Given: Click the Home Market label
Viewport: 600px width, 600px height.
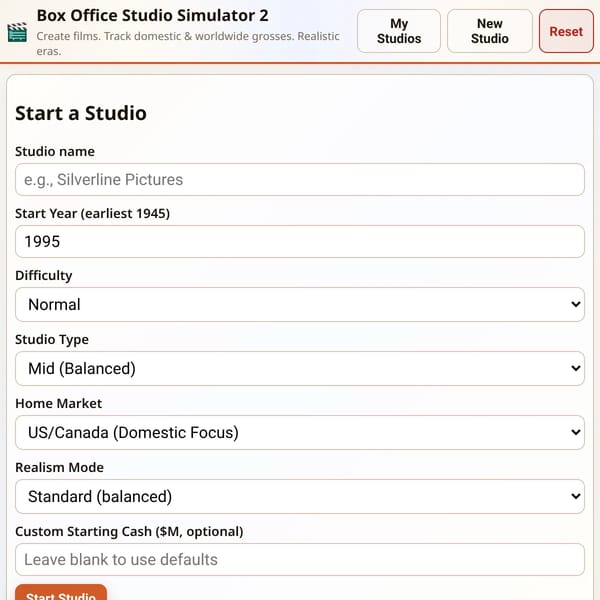Looking at the screenshot, I should (59, 403).
